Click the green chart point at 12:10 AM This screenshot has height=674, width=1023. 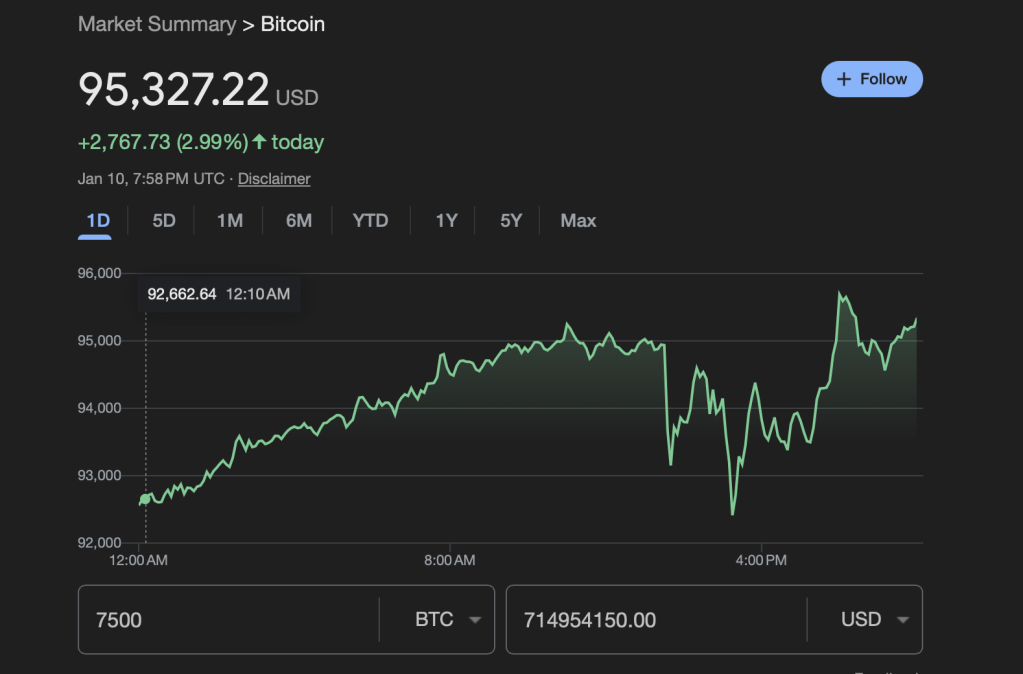tap(146, 498)
